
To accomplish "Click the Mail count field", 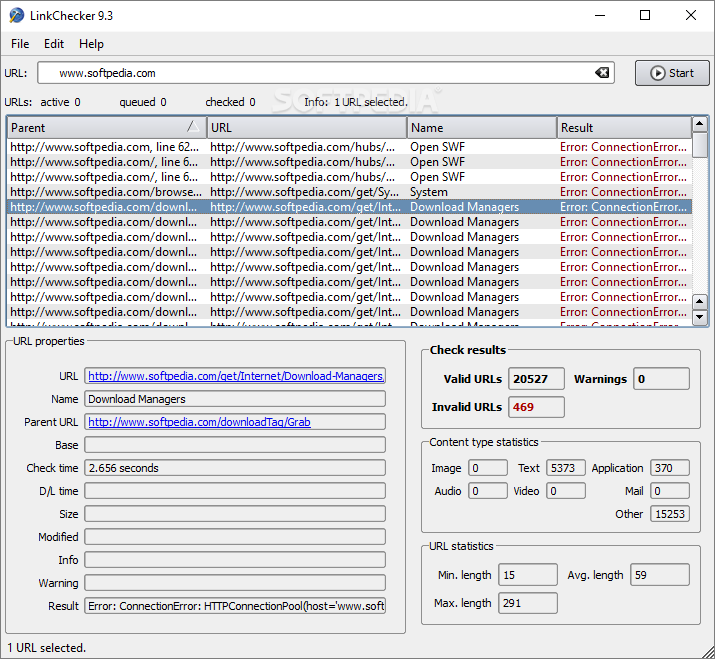I will pyautogui.click(x=670, y=491).
